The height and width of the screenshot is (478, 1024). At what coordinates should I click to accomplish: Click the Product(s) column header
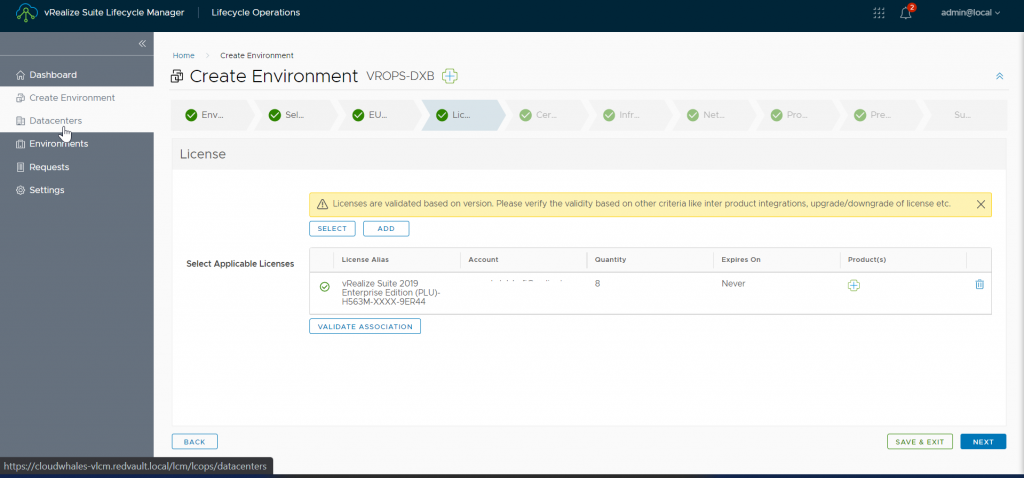[867, 259]
